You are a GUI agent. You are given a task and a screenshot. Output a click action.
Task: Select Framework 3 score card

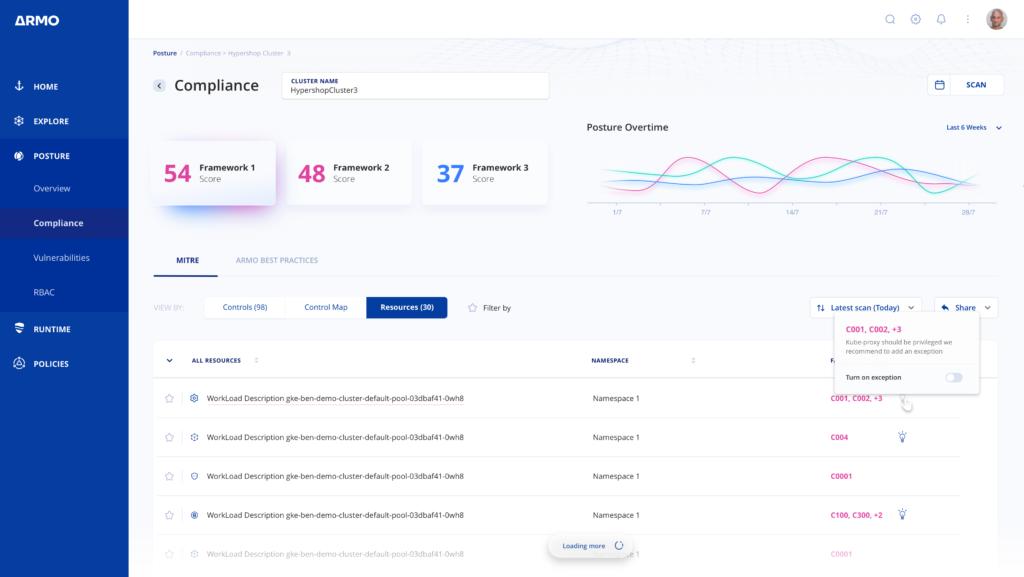click(485, 173)
